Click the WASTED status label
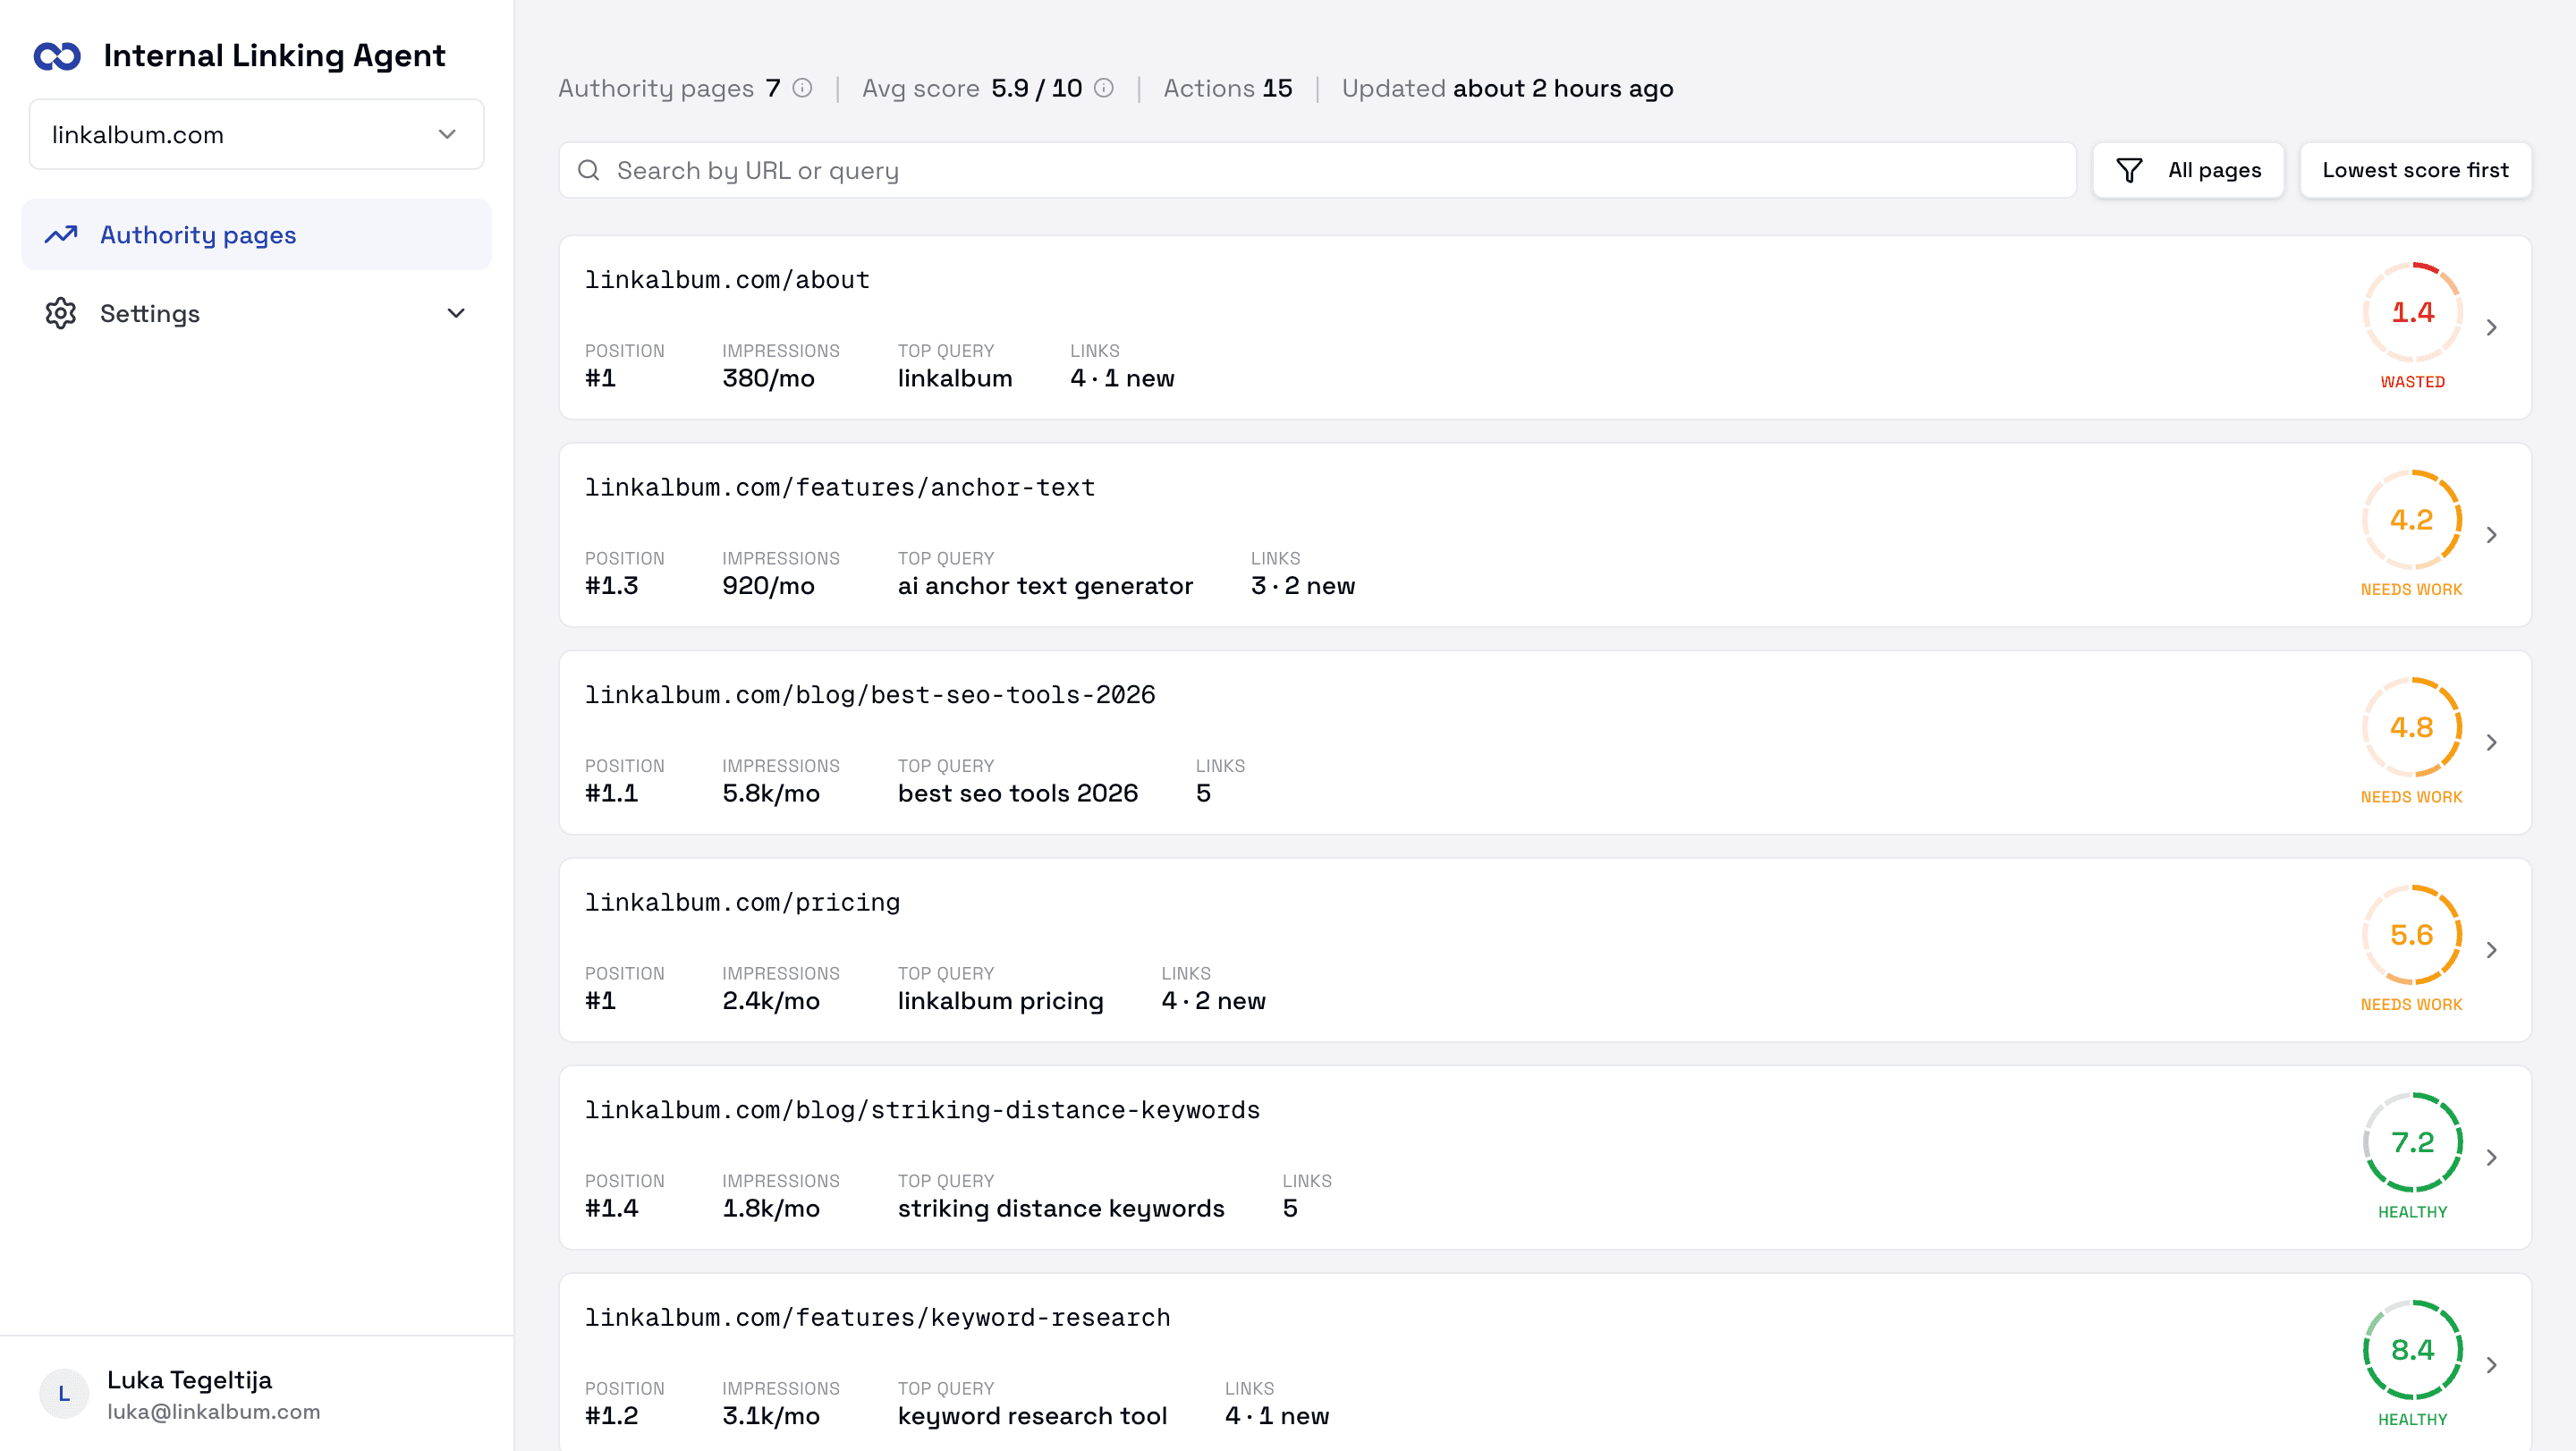The image size is (2576, 1451). coord(2412,382)
